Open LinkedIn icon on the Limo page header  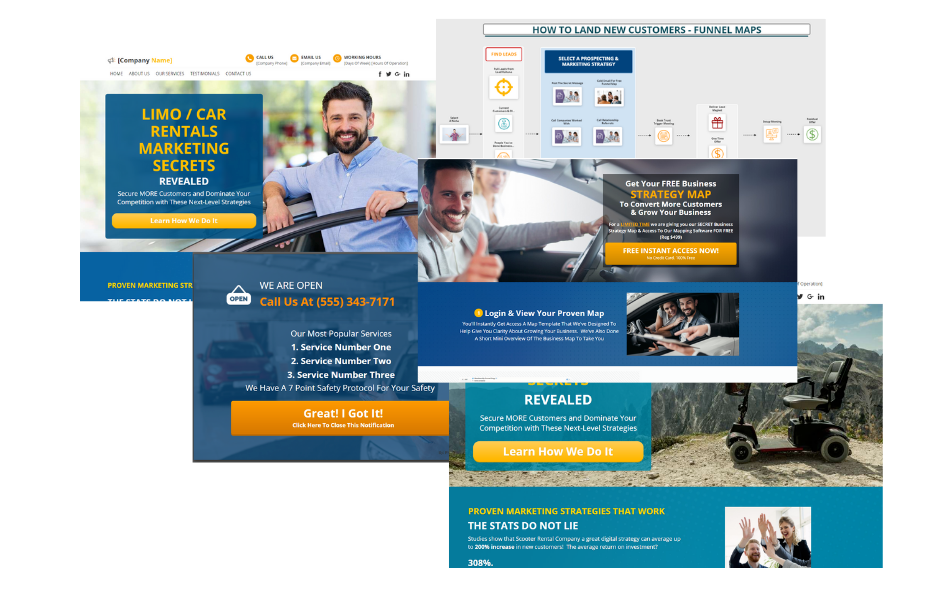[407, 74]
